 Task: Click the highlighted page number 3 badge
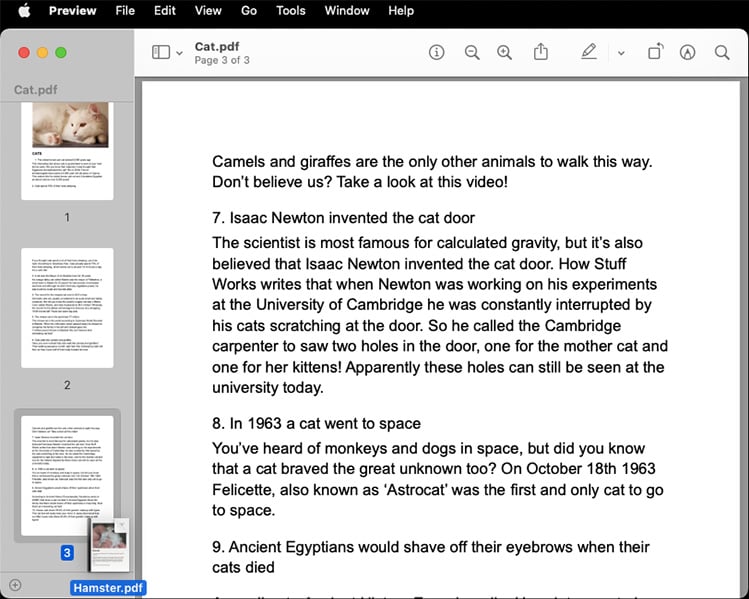(67, 553)
